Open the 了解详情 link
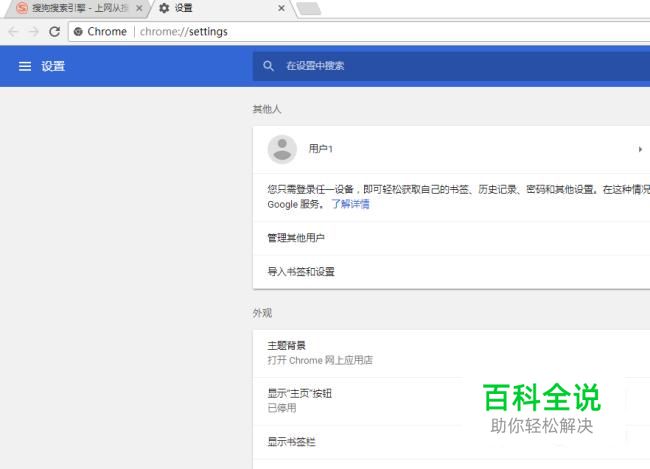This screenshot has width=650, height=469. click(350, 204)
